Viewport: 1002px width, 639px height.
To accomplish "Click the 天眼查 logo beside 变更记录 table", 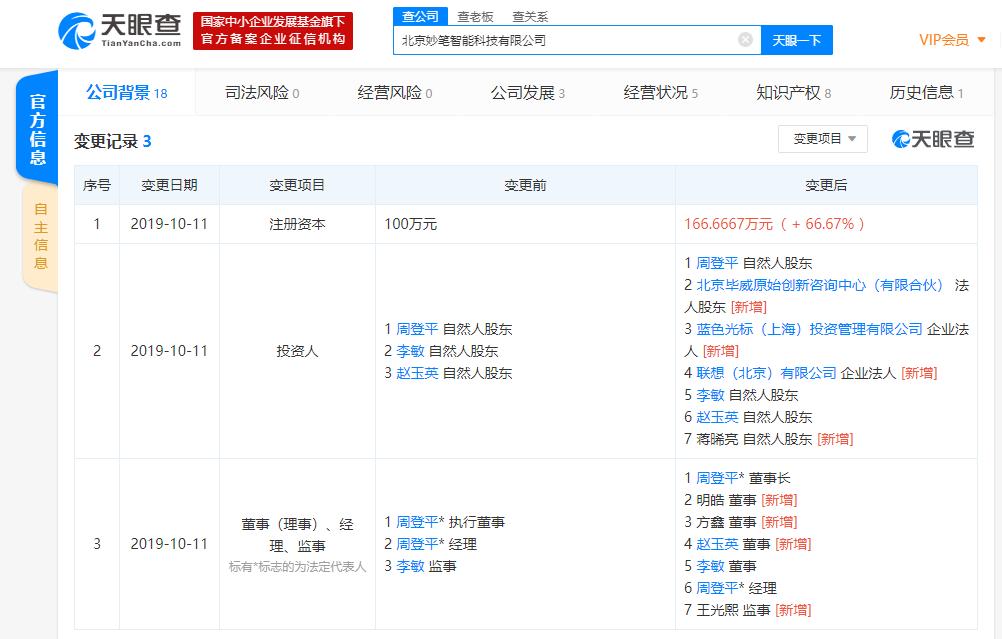I will tap(931, 140).
